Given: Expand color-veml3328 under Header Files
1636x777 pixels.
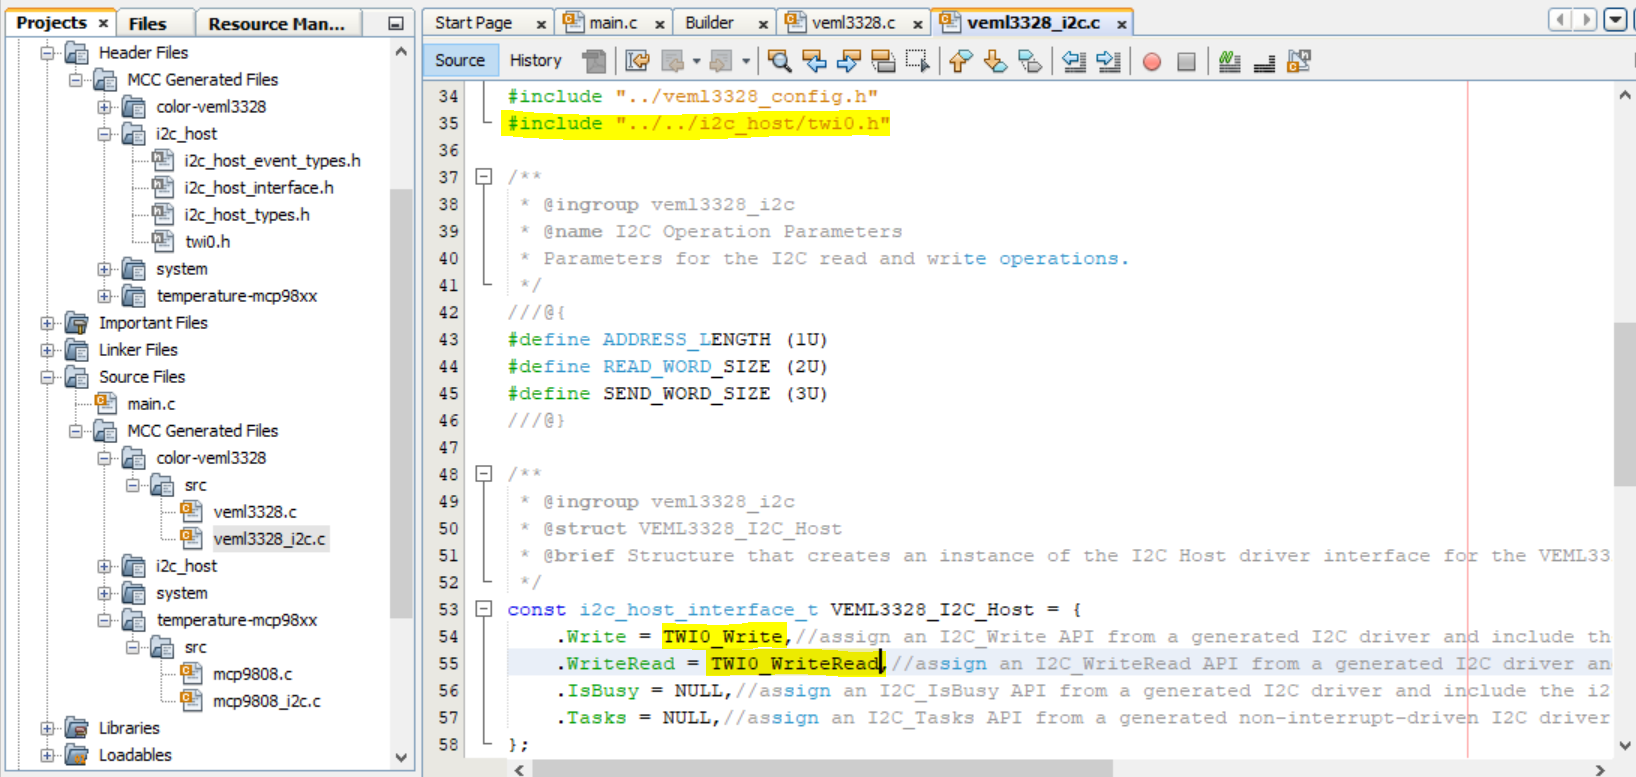Looking at the screenshot, I should (104, 106).
